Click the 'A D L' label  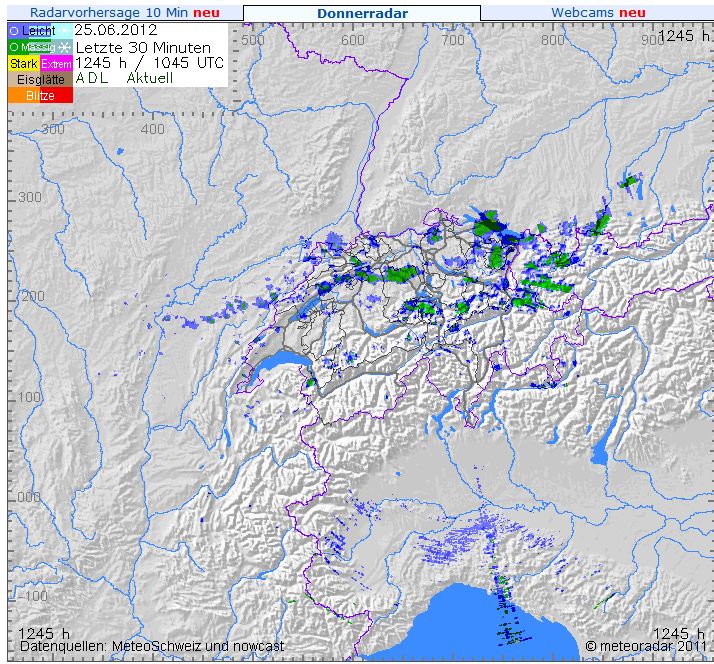[x=92, y=78]
